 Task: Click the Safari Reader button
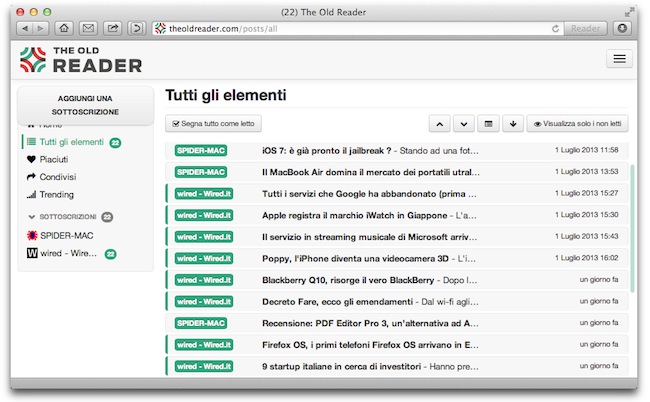tap(585, 29)
